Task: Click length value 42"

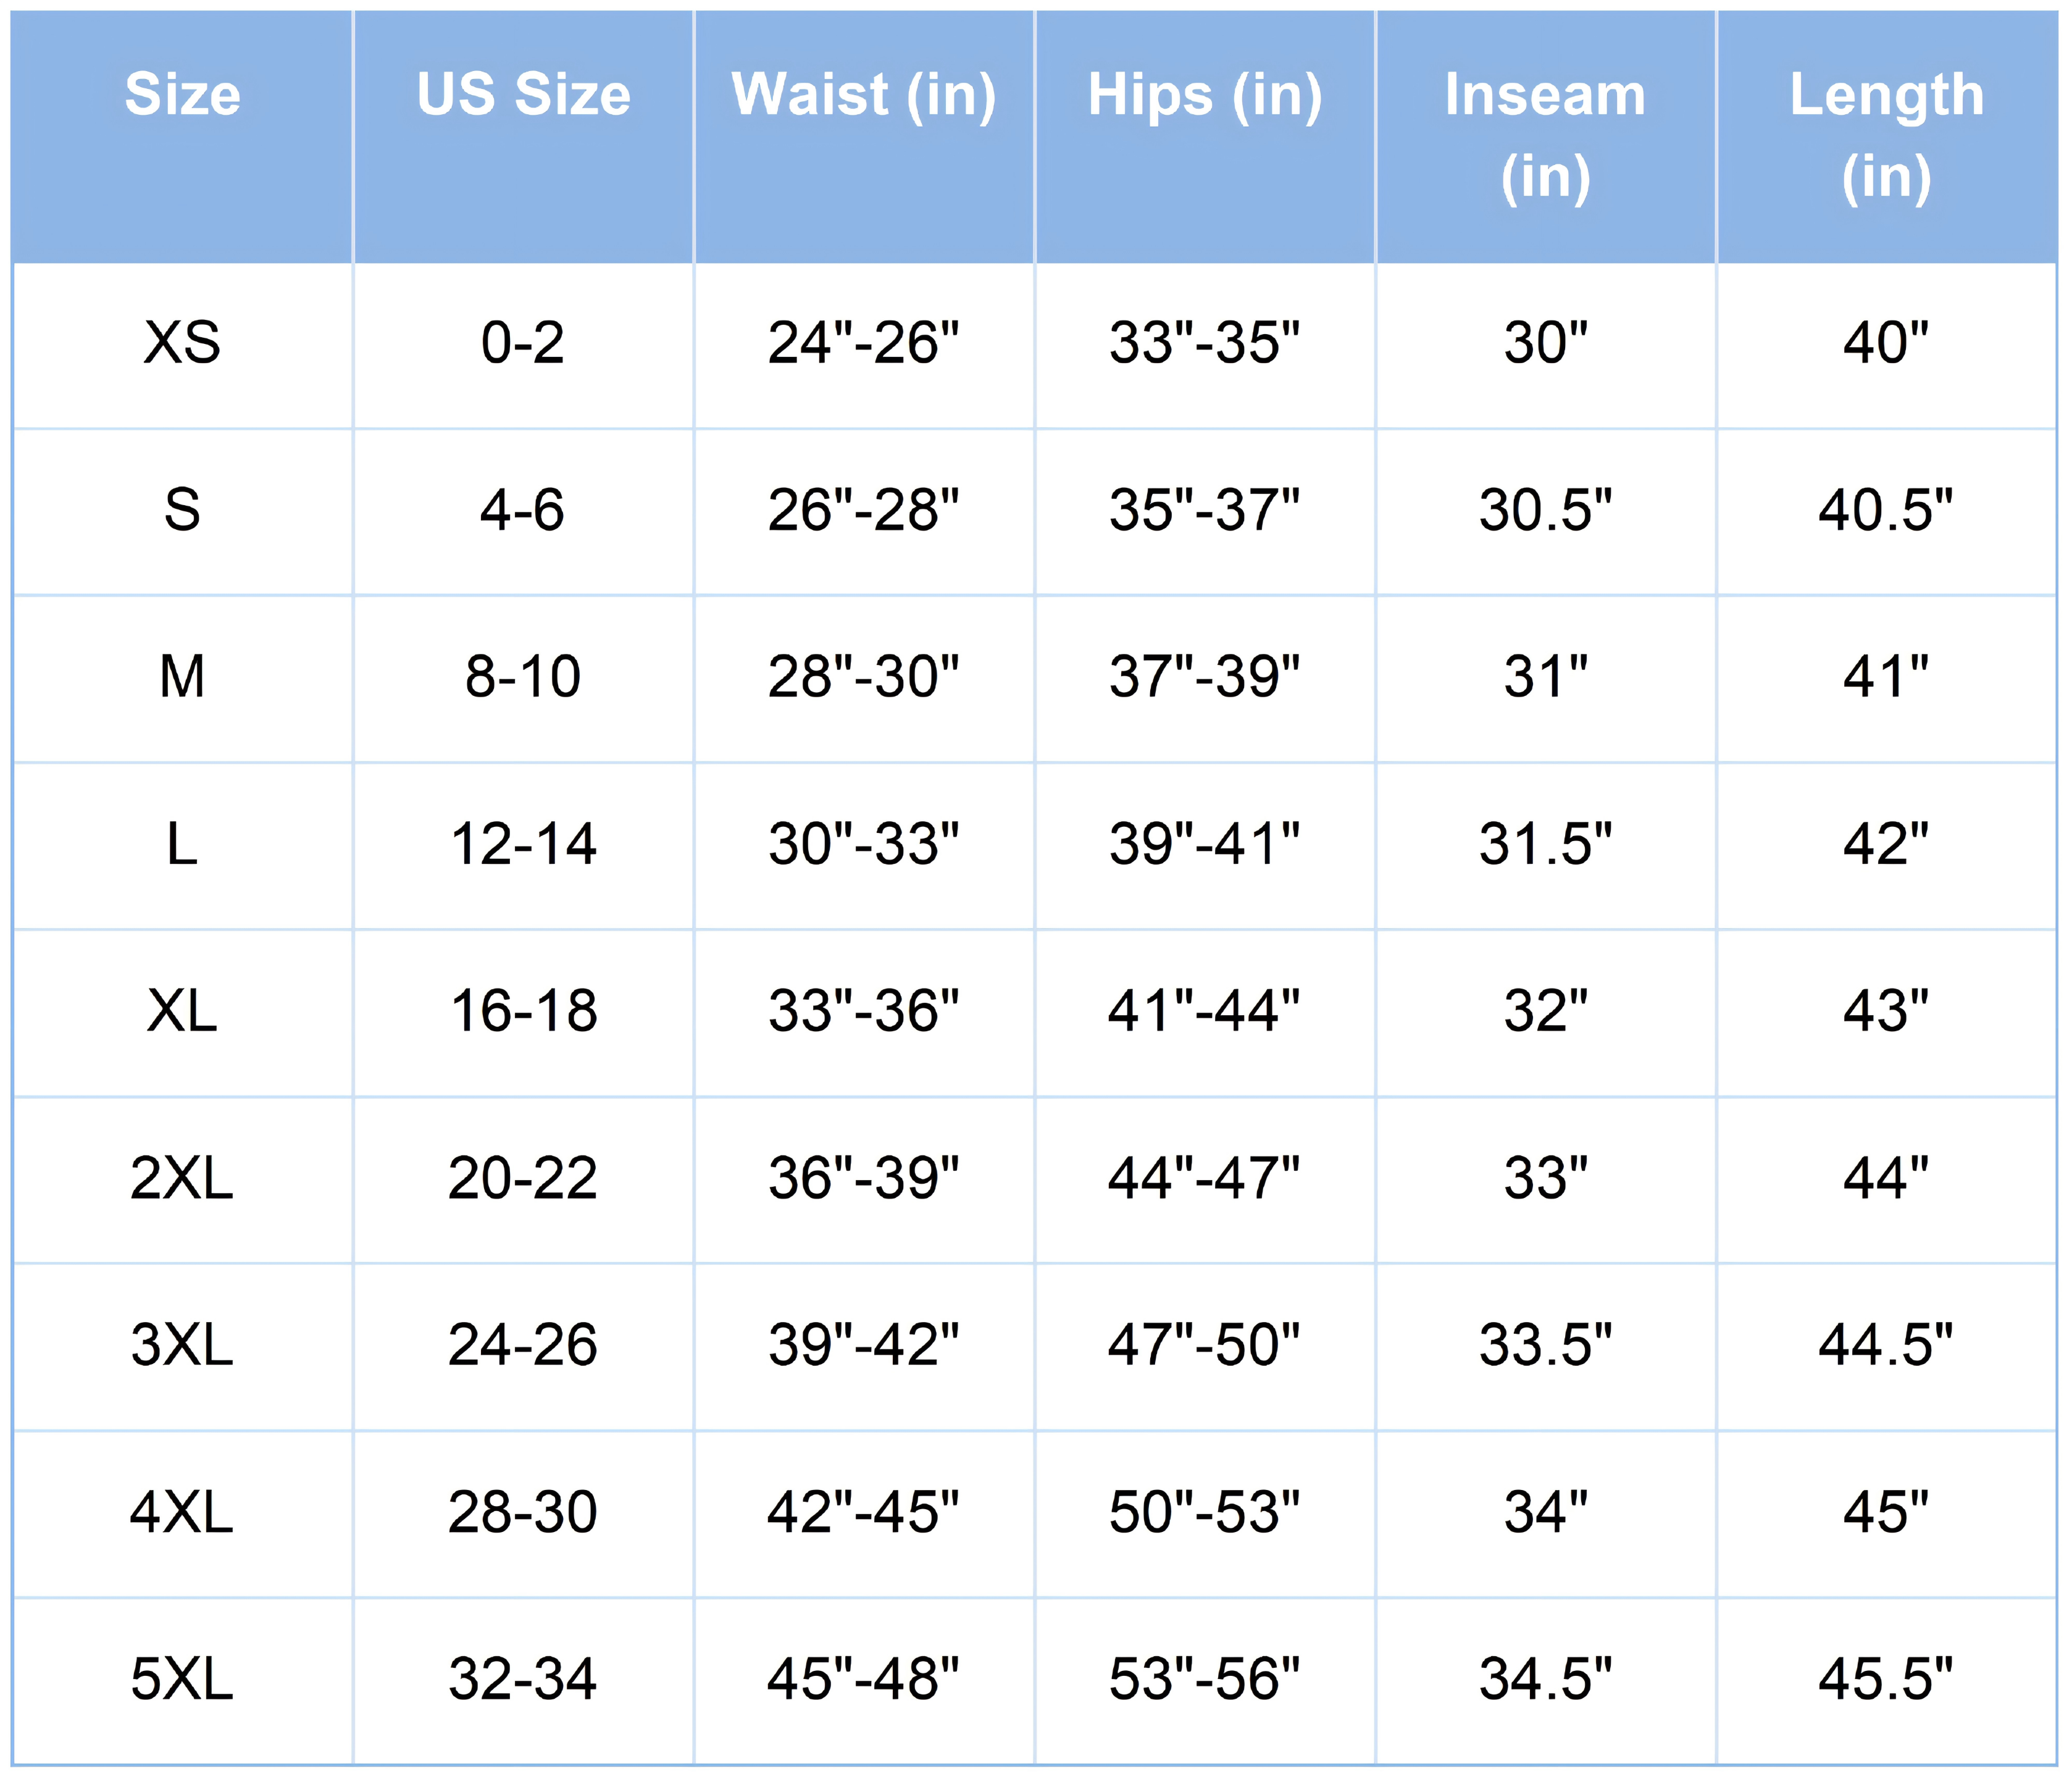Action: 1886,844
